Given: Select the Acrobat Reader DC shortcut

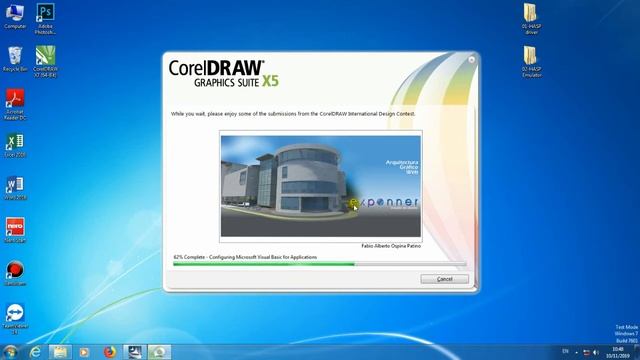Looking at the screenshot, I should point(15,105).
